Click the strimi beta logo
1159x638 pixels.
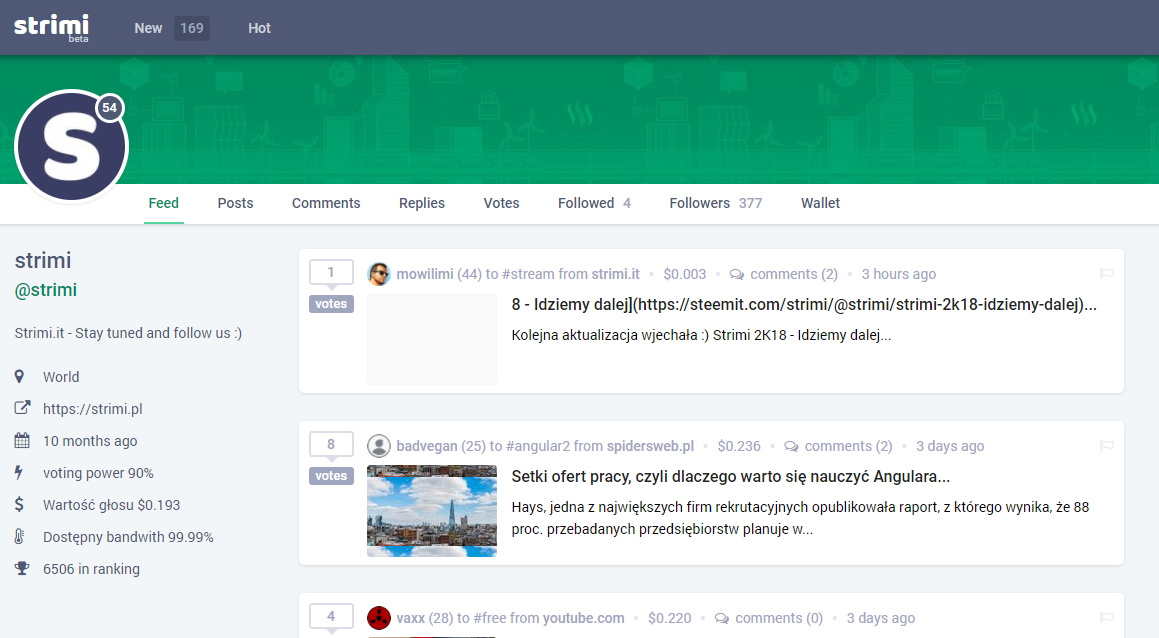51,27
